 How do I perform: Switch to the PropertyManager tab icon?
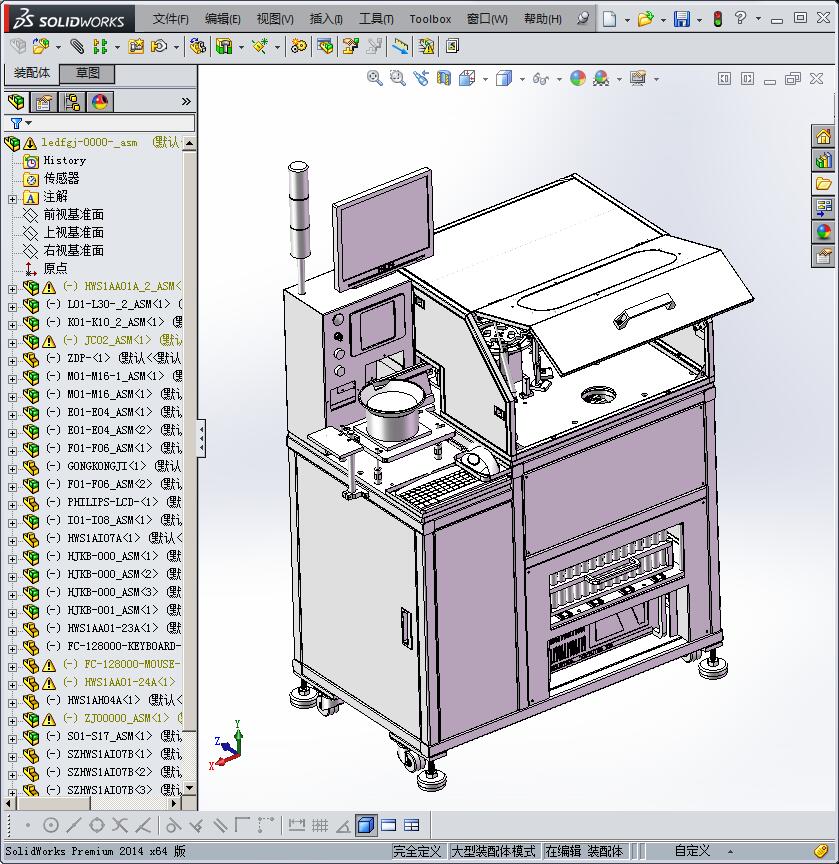[44, 102]
